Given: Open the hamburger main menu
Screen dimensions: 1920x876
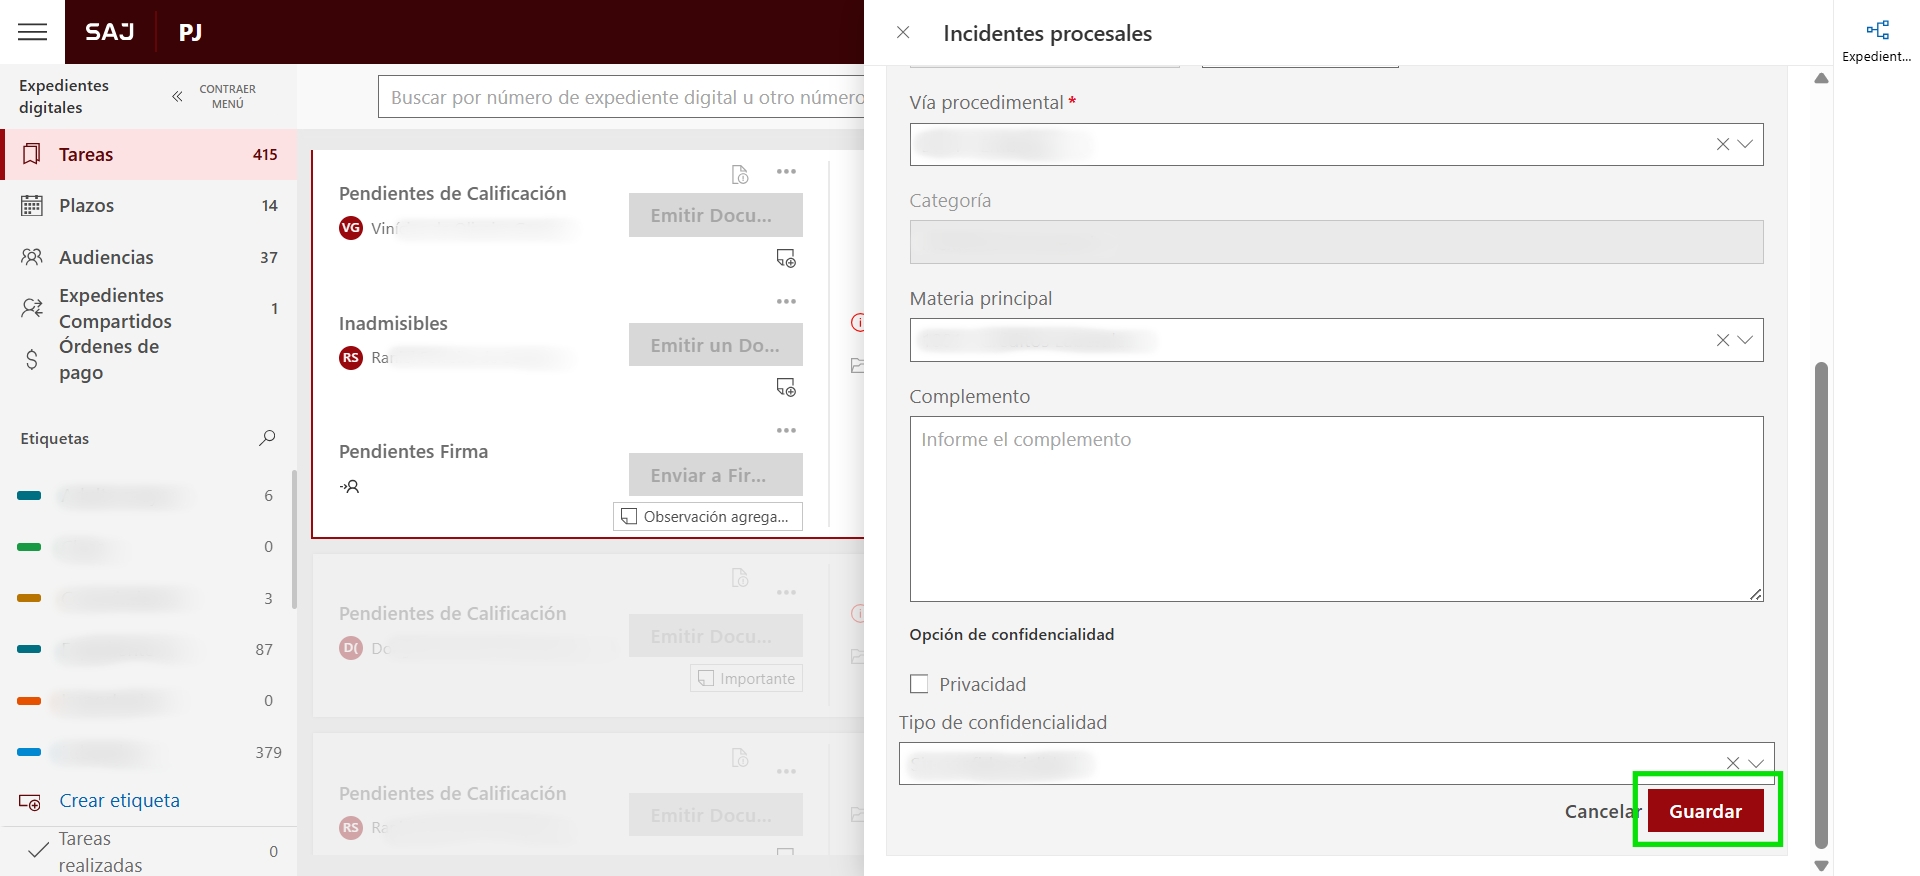Looking at the screenshot, I should point(33,32).
